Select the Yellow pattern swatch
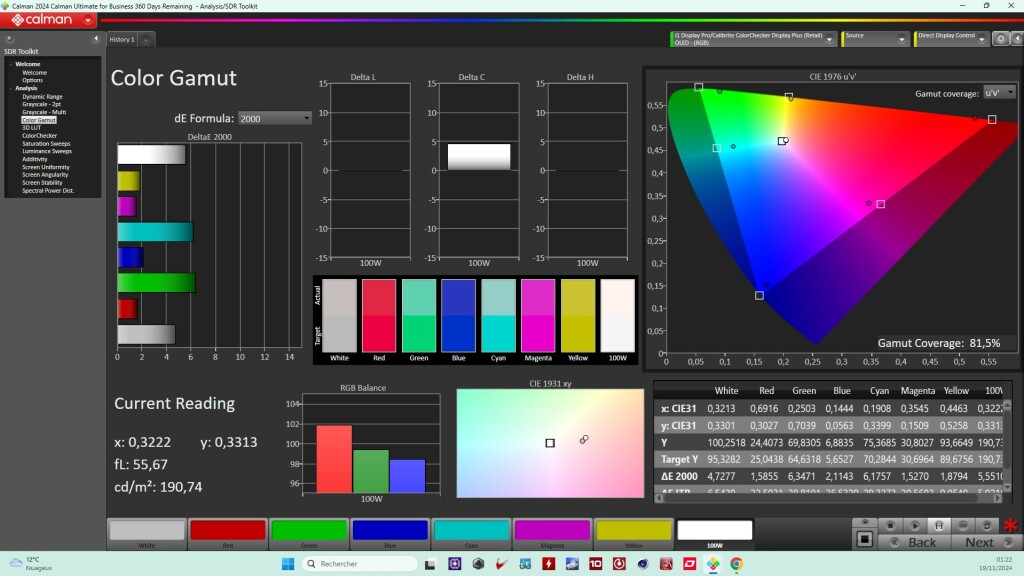Image resolution: width=1024 pixels, height=576 pixels. coord(633,534)
